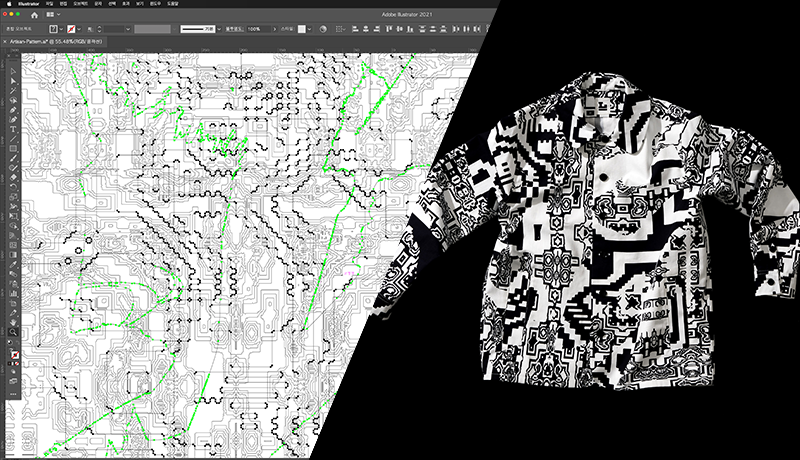The image size is (800, 460).
Task: Select the Lasso tool
Action: tap(13, 100)
